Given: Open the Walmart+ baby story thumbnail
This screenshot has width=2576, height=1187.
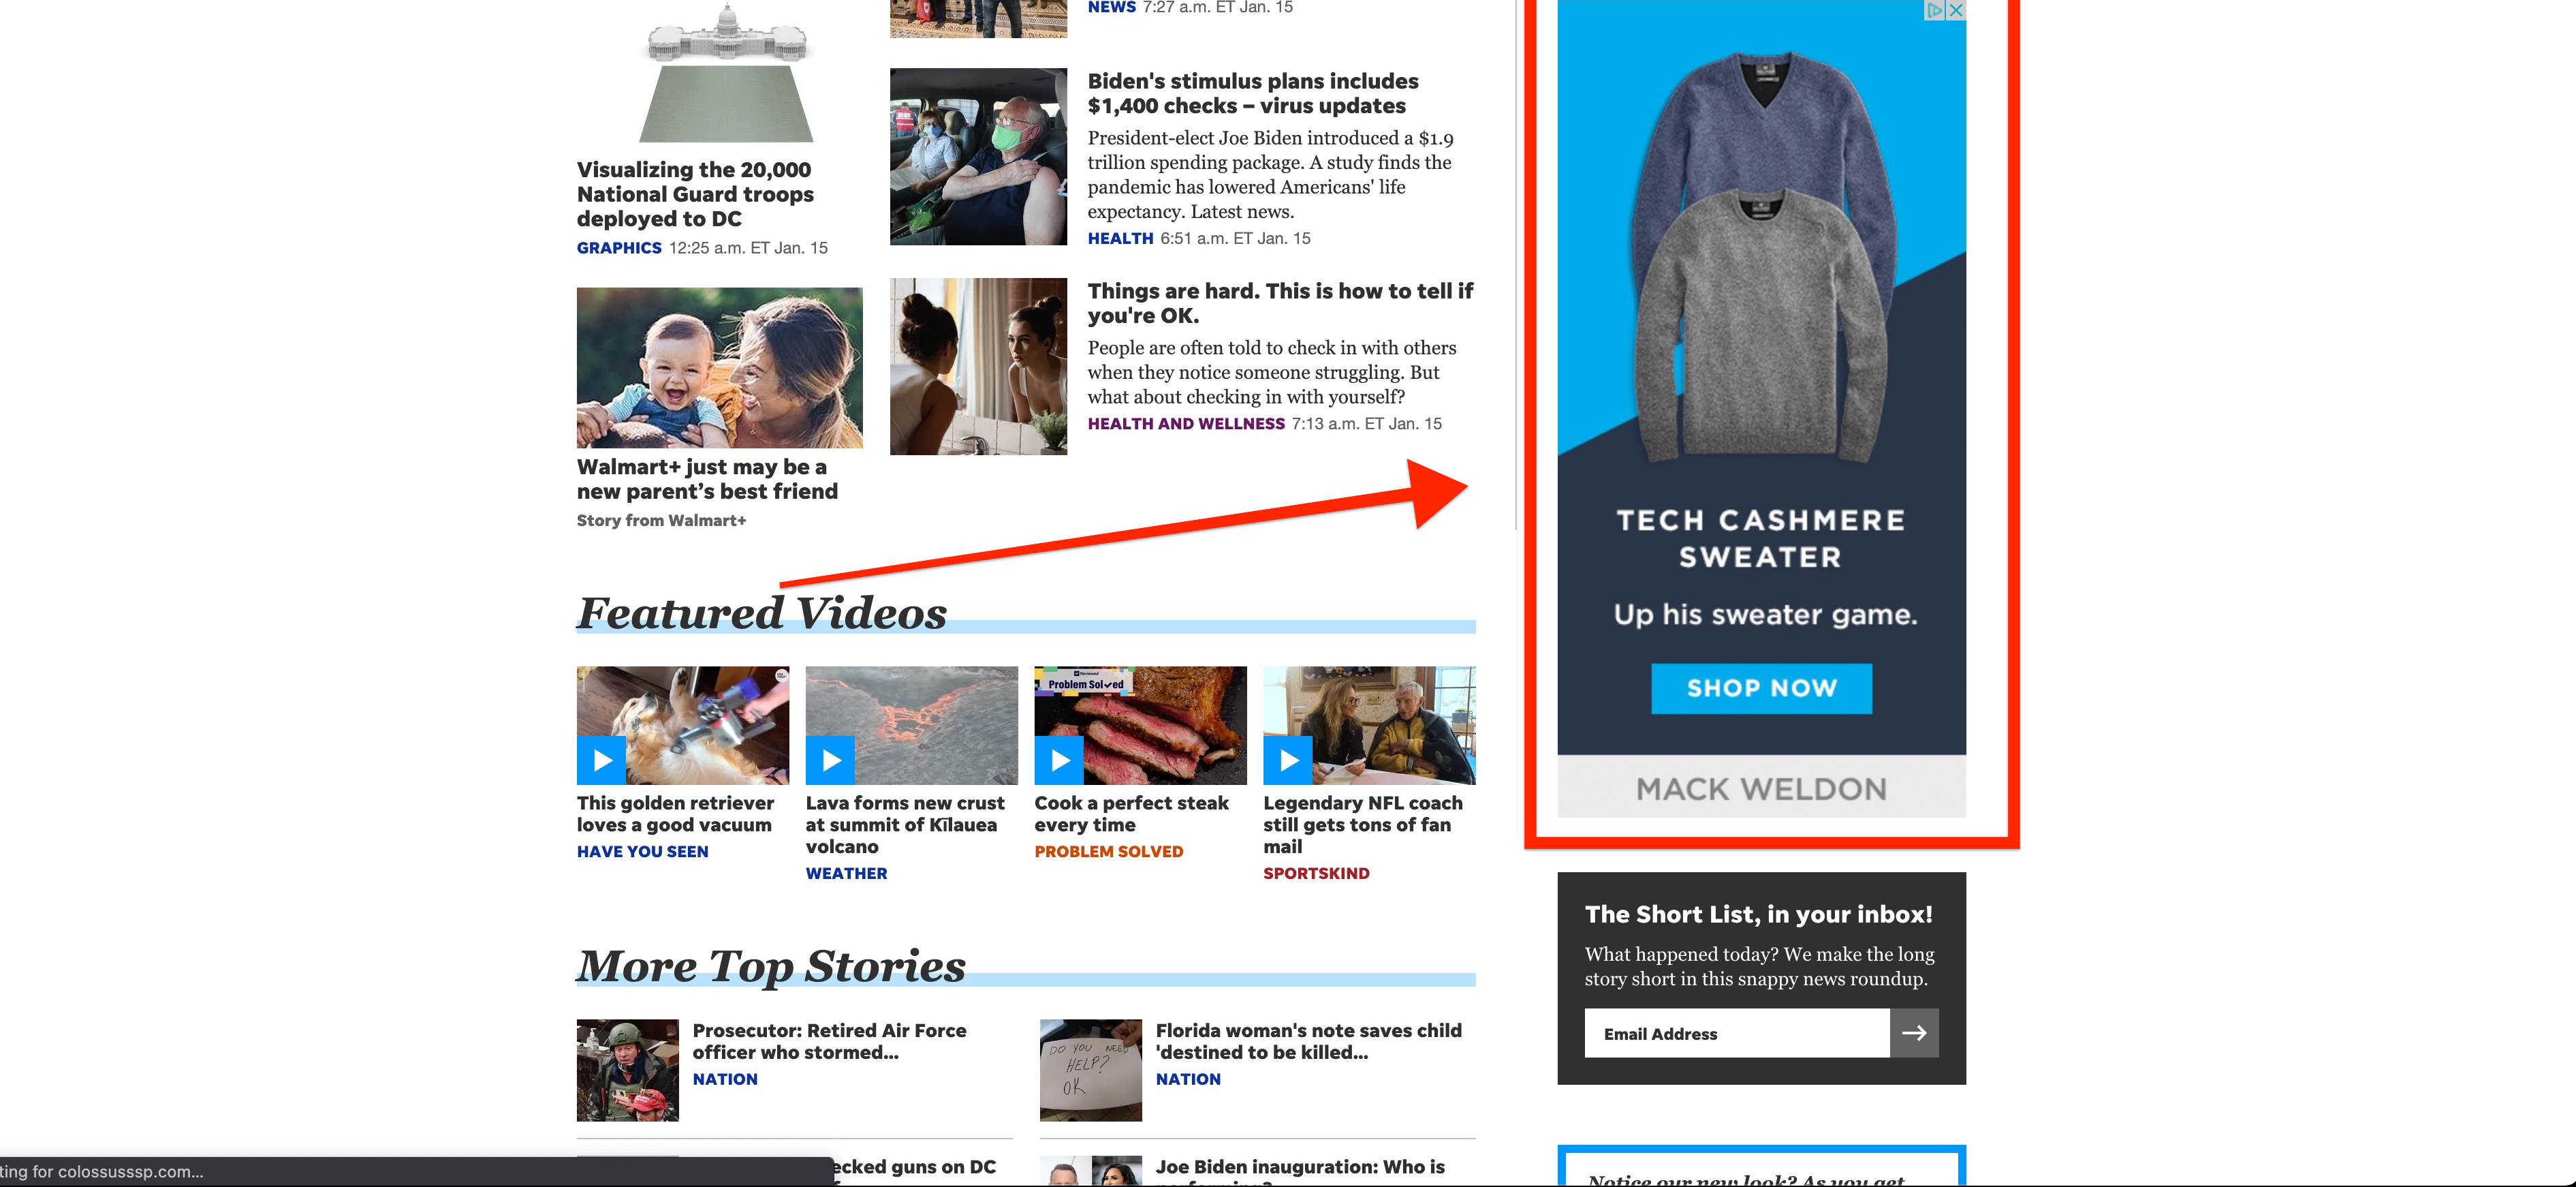Looking at the screenshot, I should click(x=719, y=368).
